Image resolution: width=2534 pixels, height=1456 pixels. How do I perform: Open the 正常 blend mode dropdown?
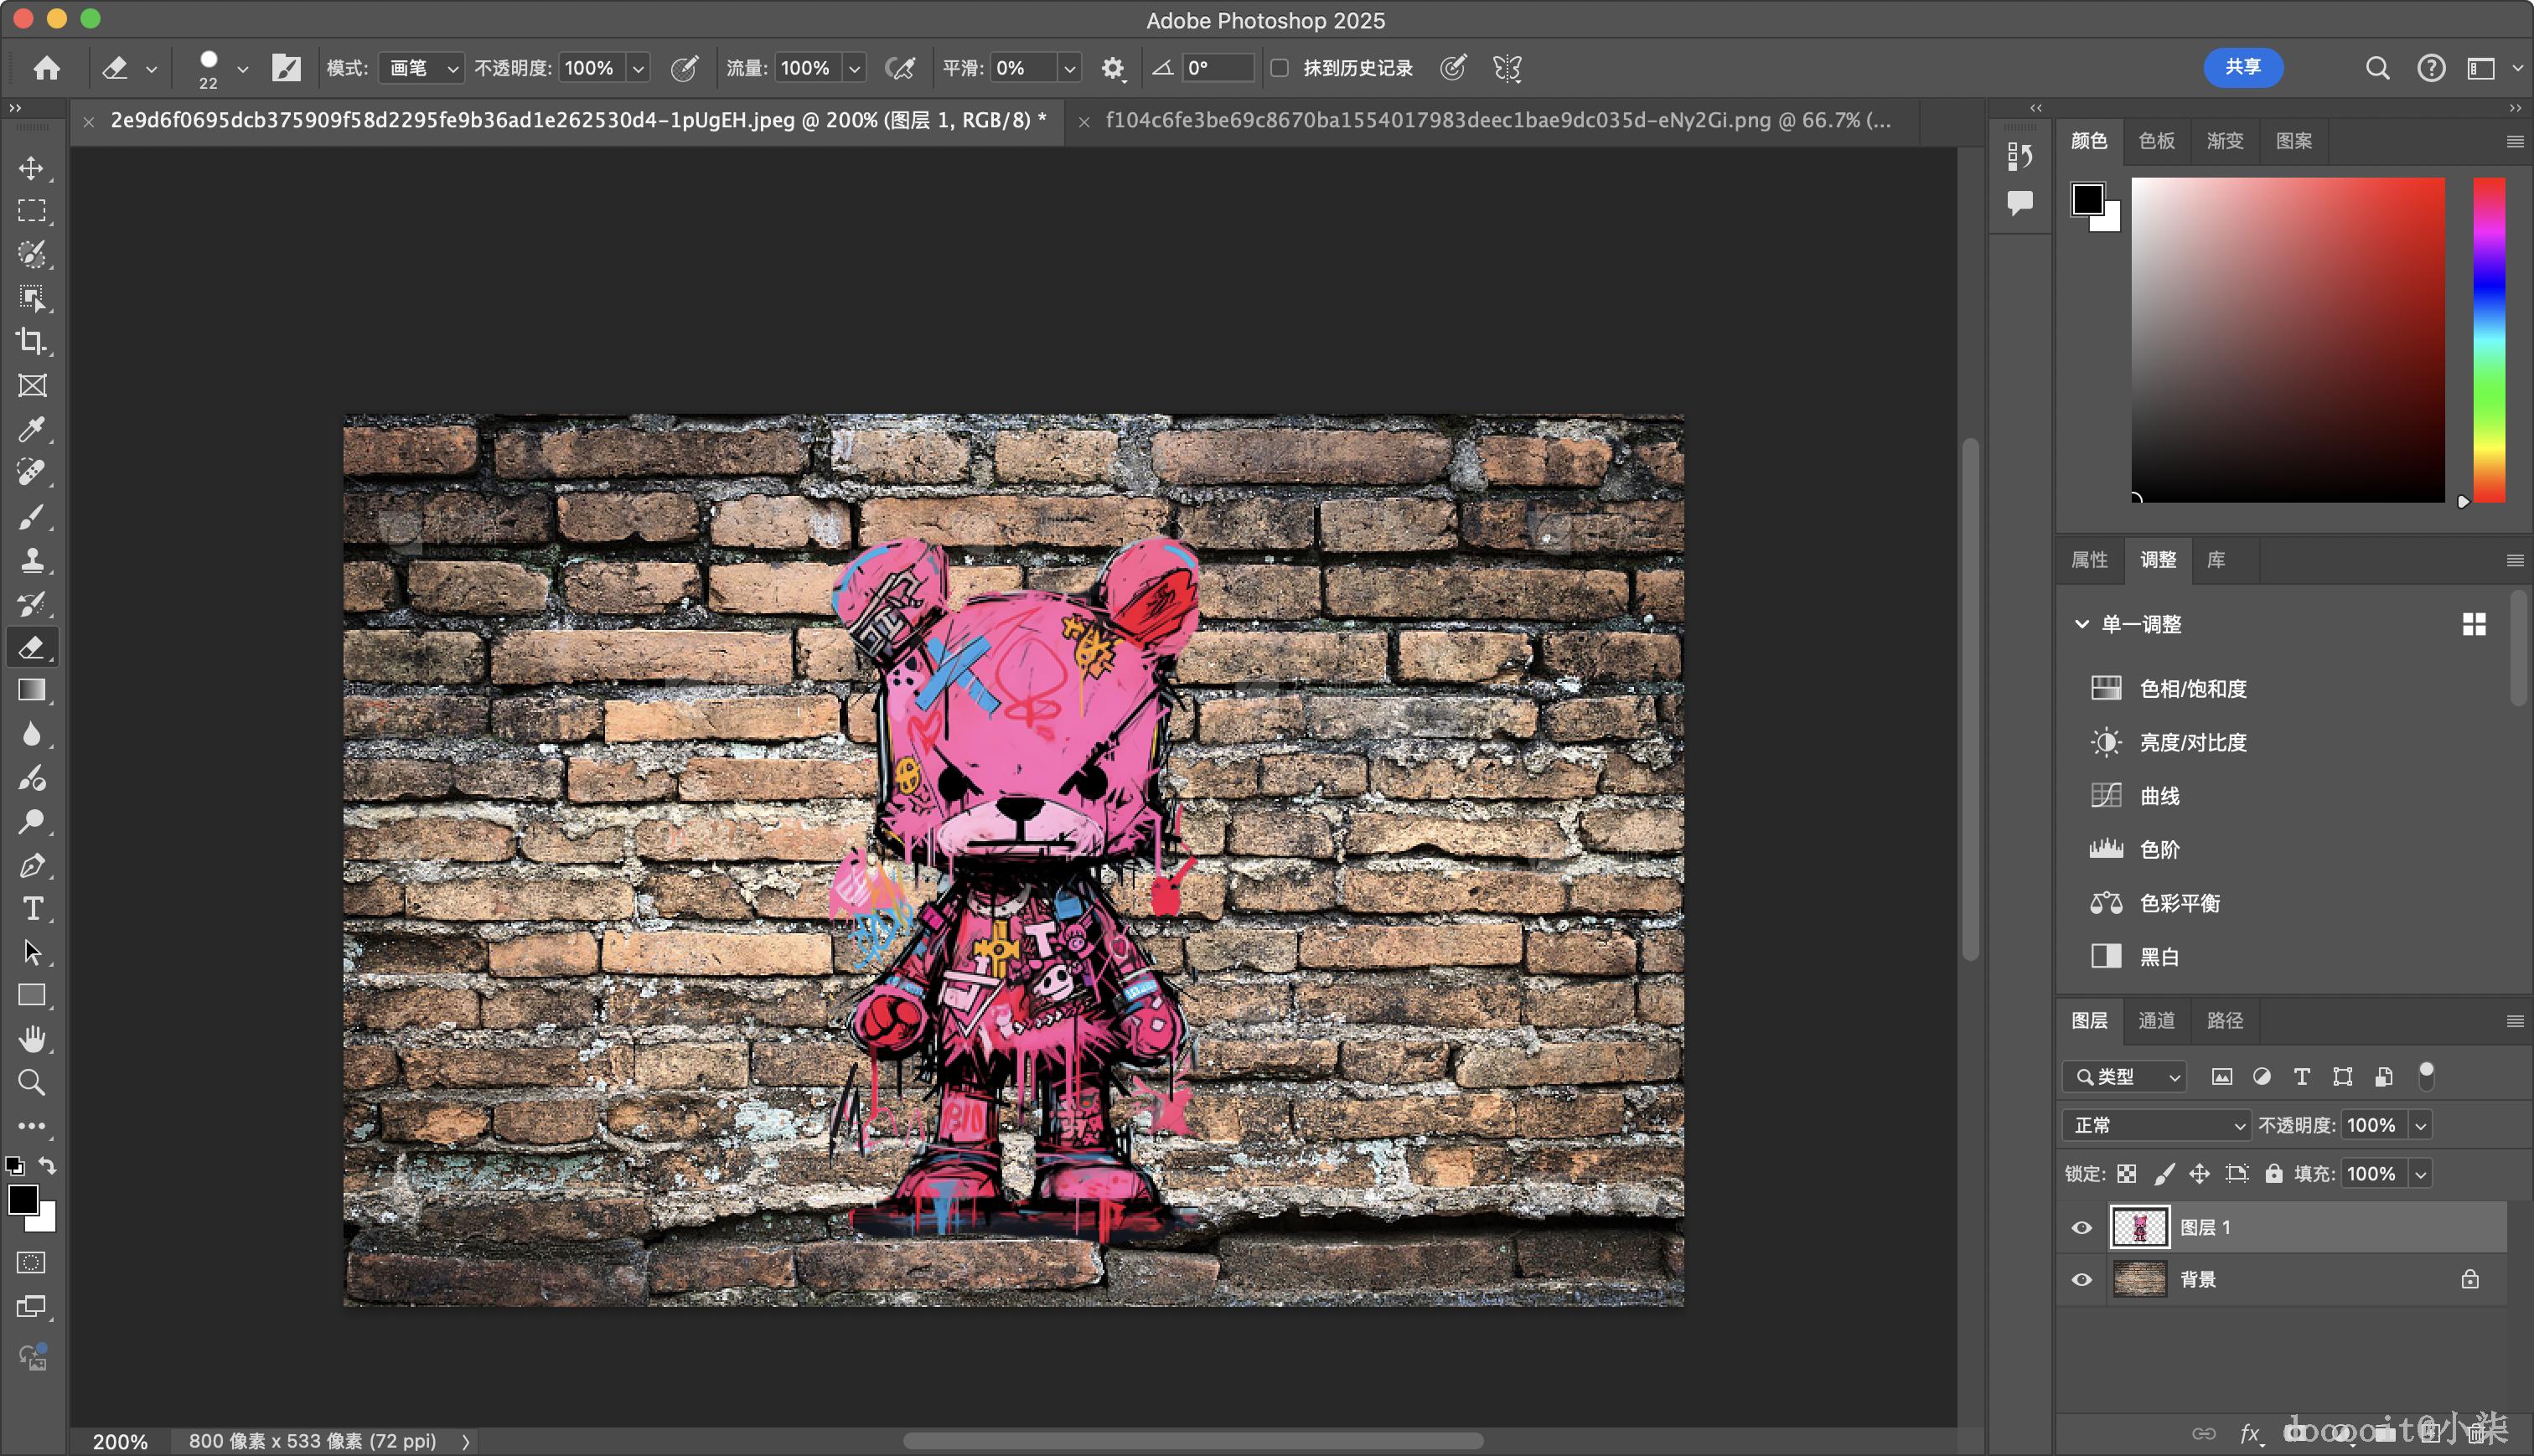point(2156,1125)
